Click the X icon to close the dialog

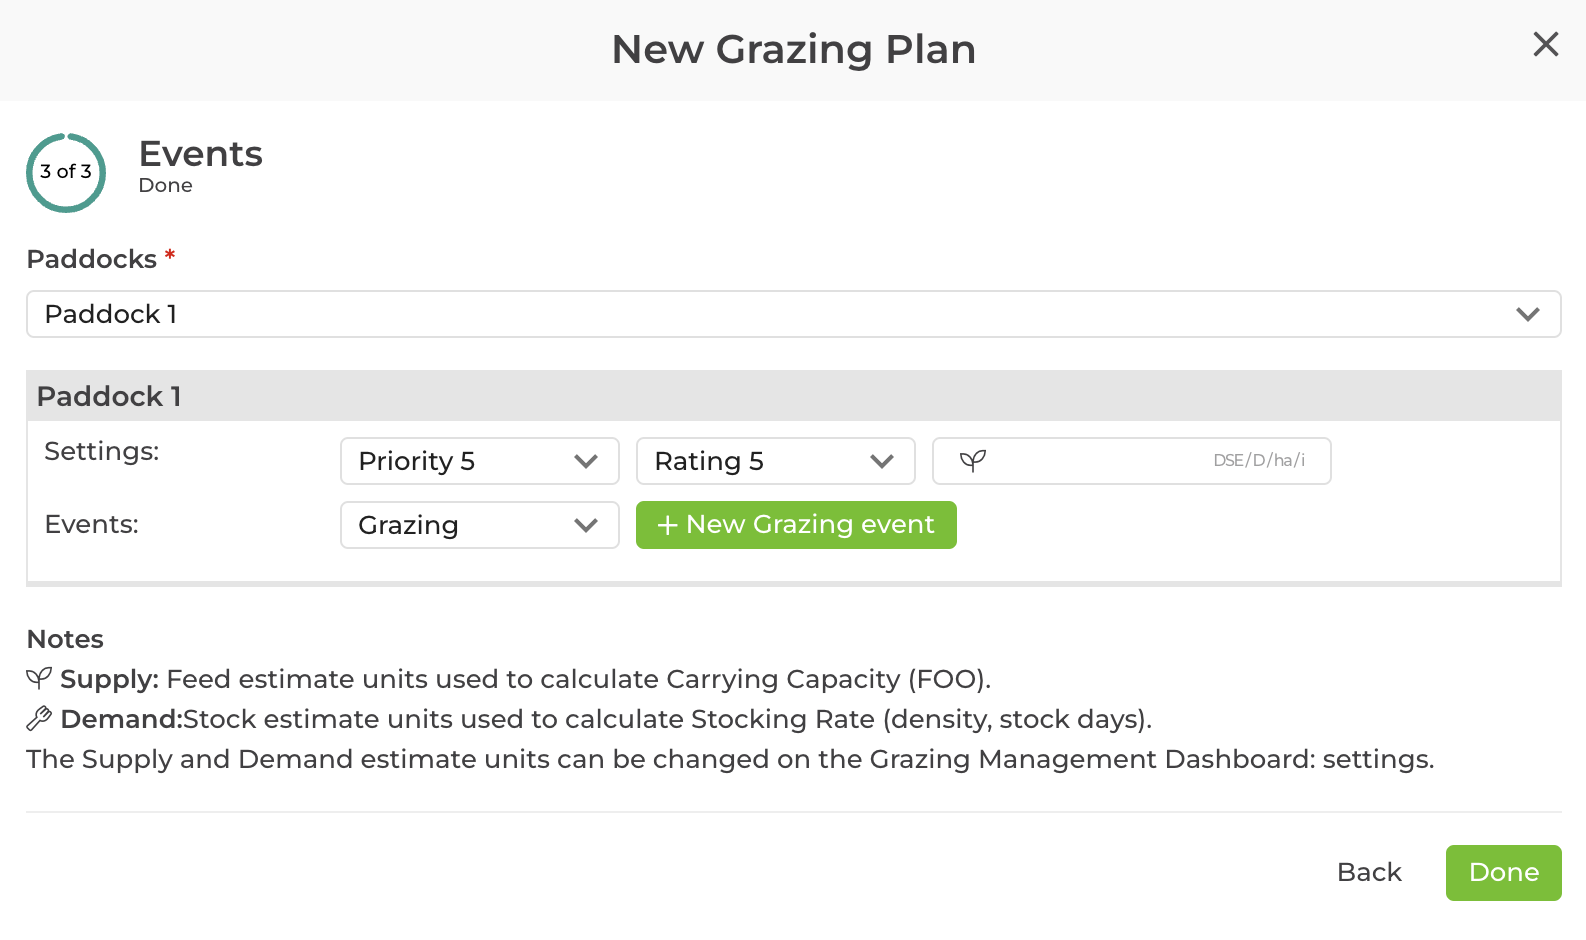[x=1546, y=45]
